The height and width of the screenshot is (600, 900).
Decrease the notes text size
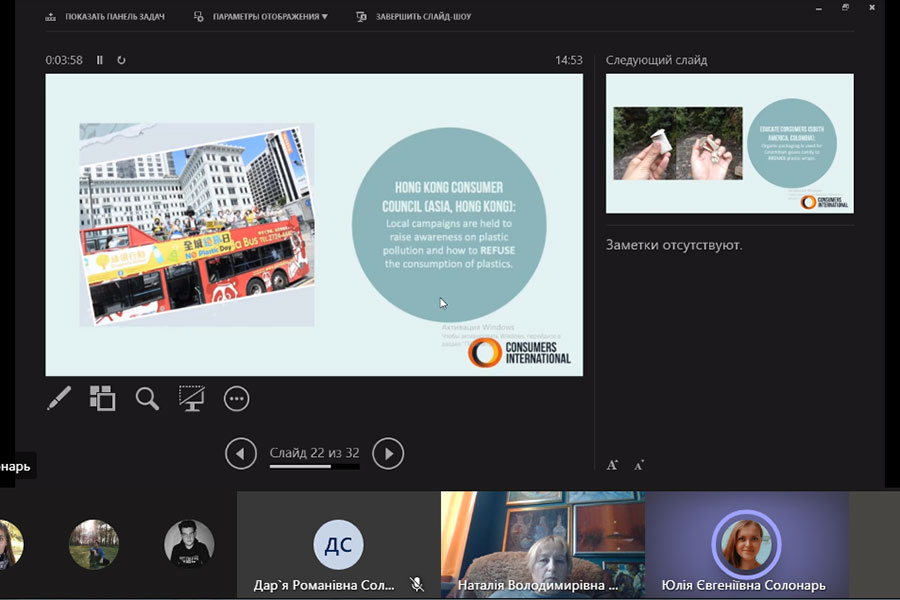638,465
